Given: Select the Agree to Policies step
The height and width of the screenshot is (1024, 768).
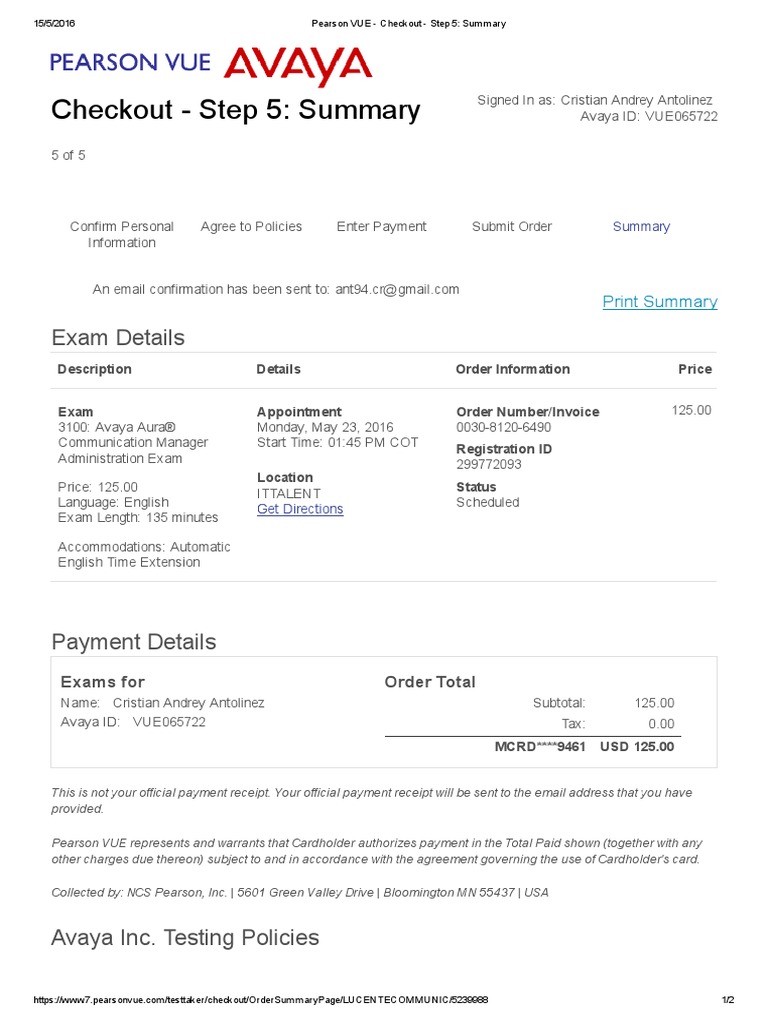Looking at the screenshot, I should coord(251,227).
